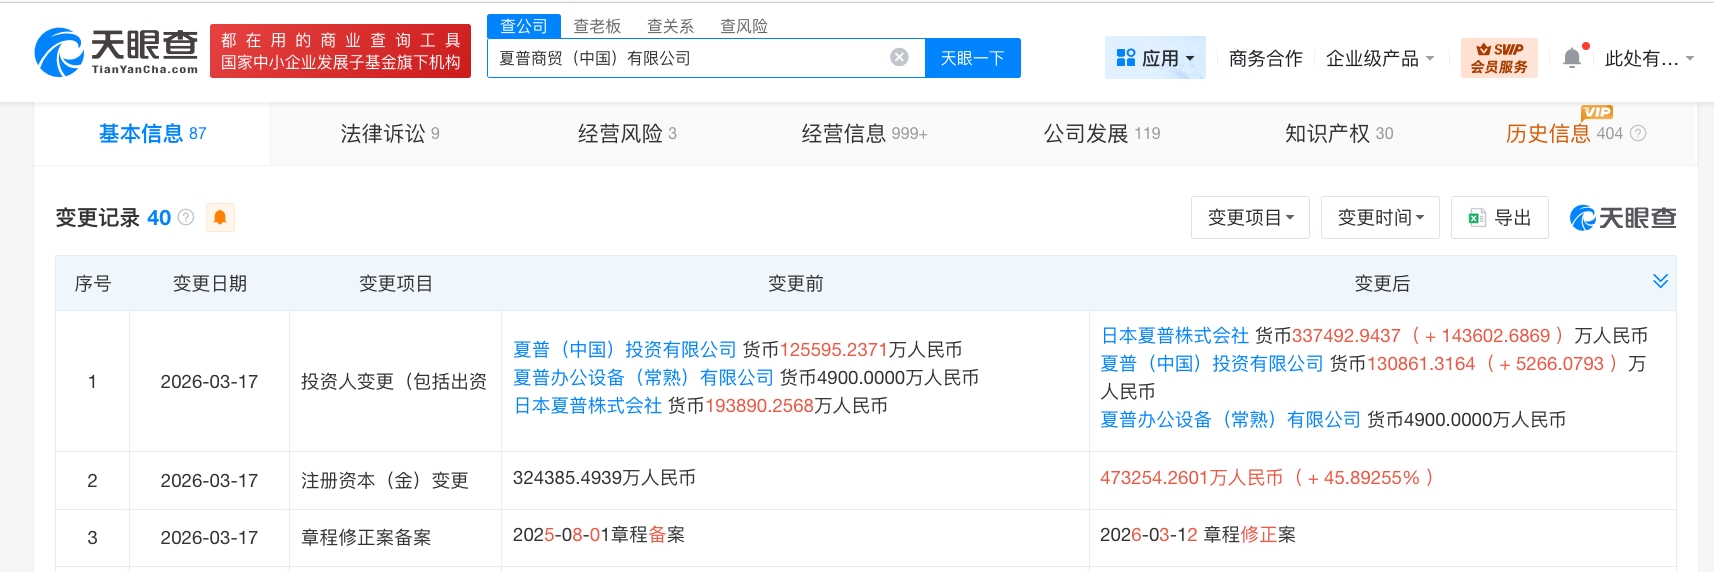This screenshot has height=572, width=1714.
Task: Export records with the 导出 button
Action: pos(1499,218)
